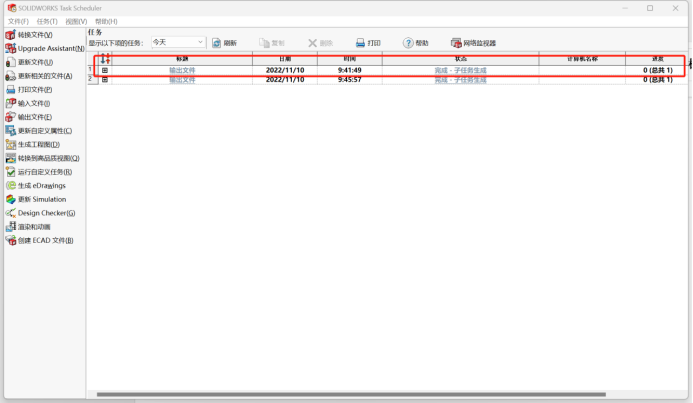Open the 生成工程图(D) create drawings task
Screen dimensions: 693x403
(33, 144)
